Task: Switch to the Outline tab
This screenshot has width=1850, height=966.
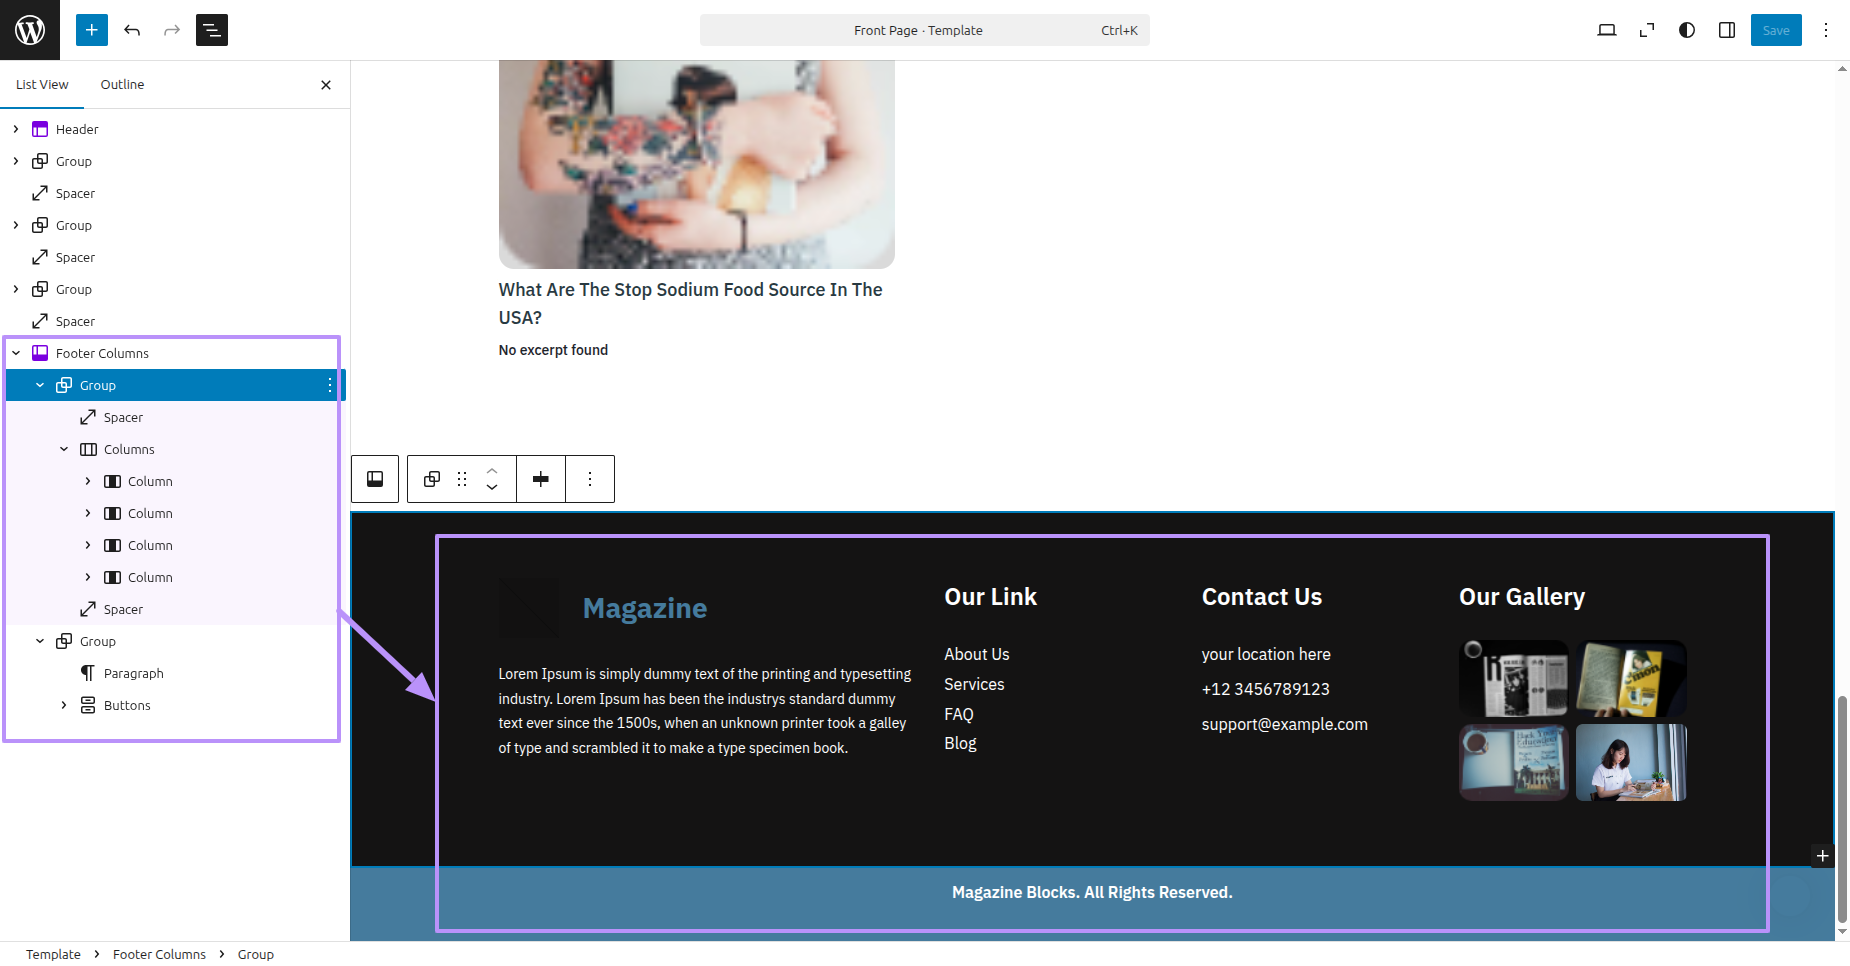Action: 122,85
